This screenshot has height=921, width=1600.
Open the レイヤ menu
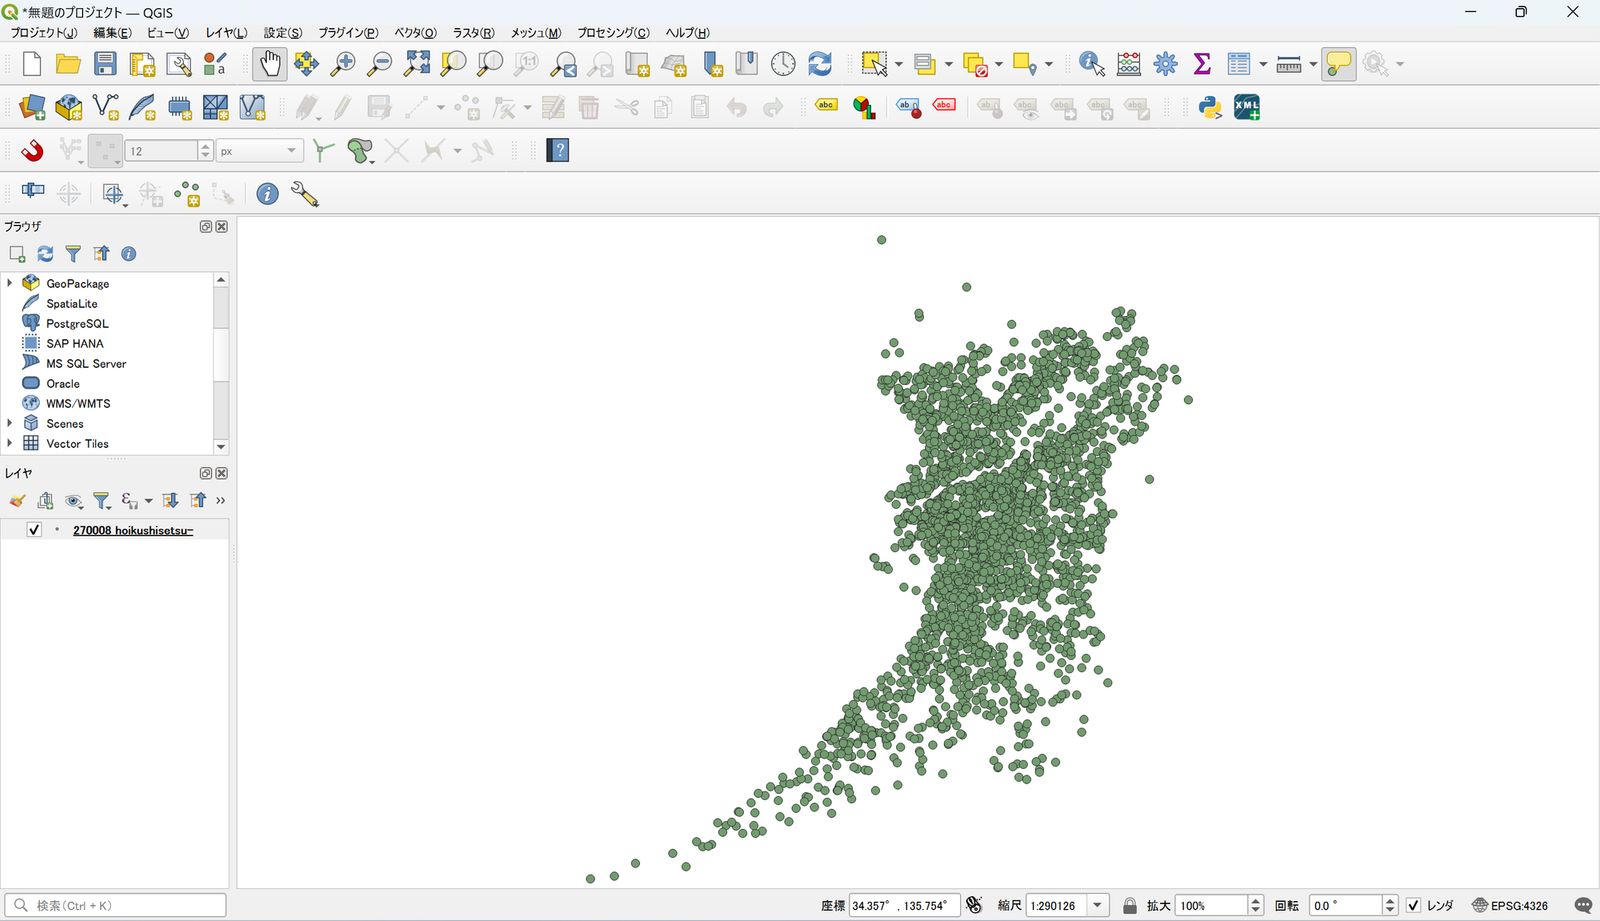[226, 33]
